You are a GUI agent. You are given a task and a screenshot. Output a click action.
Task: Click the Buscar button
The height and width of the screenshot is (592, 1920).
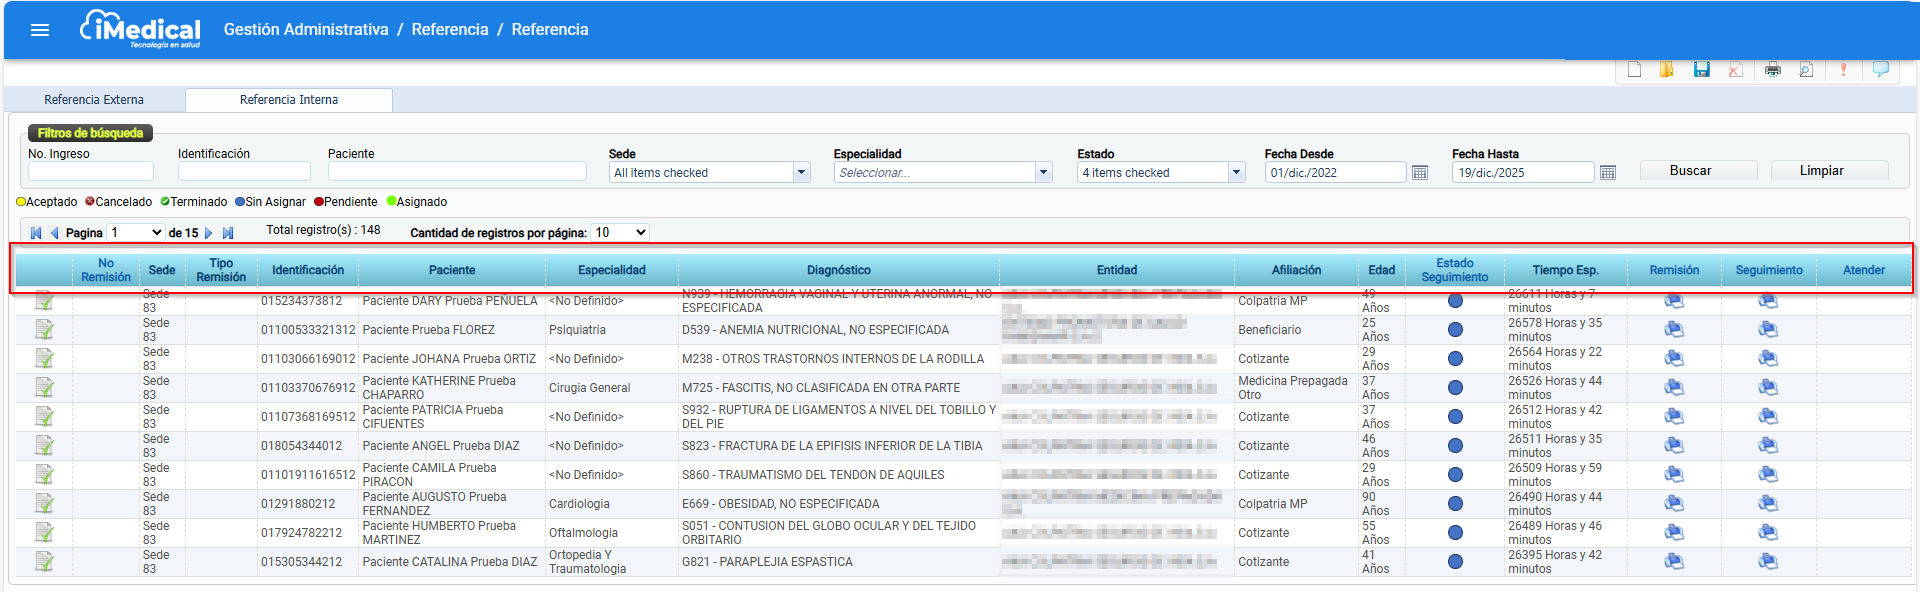[x=1698, y=171]
